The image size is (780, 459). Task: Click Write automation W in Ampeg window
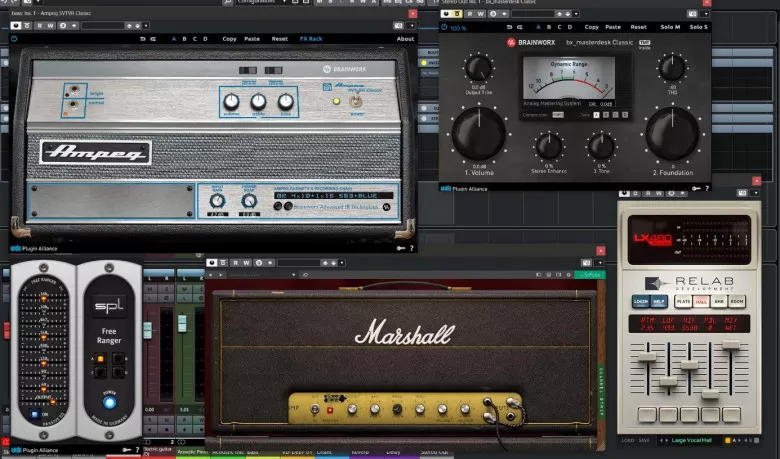(50, 25)
